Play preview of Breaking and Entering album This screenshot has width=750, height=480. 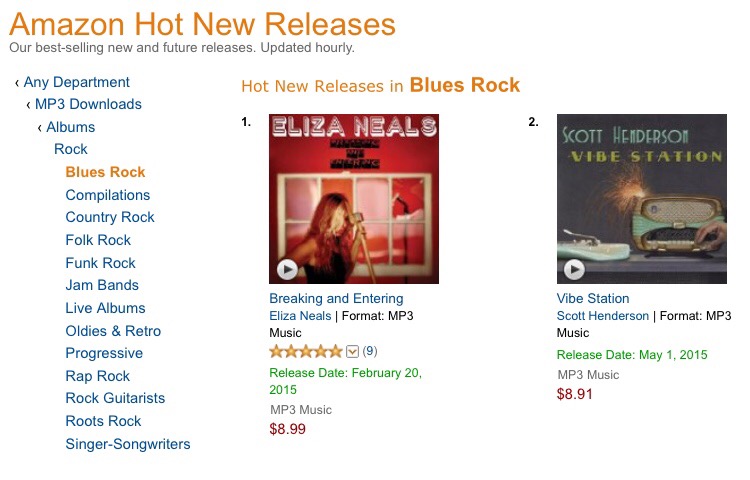[287, 270]
